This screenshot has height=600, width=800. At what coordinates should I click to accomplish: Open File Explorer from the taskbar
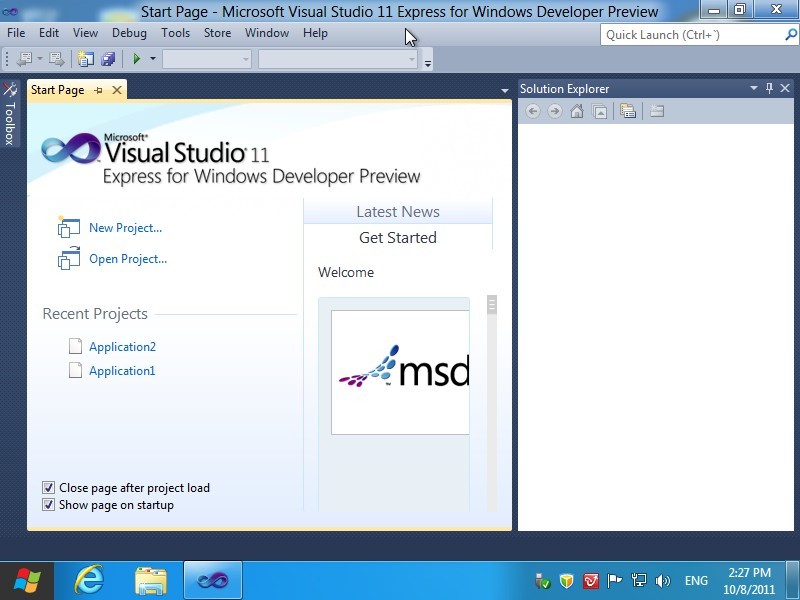(x=151, y=581)
